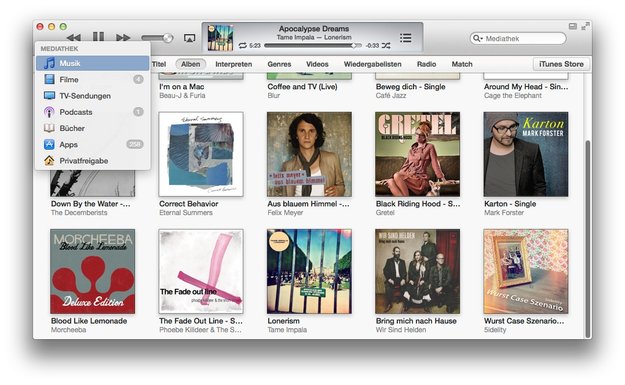
Task: Open the AirPlay output icon
Action: [x=189, y=38]
